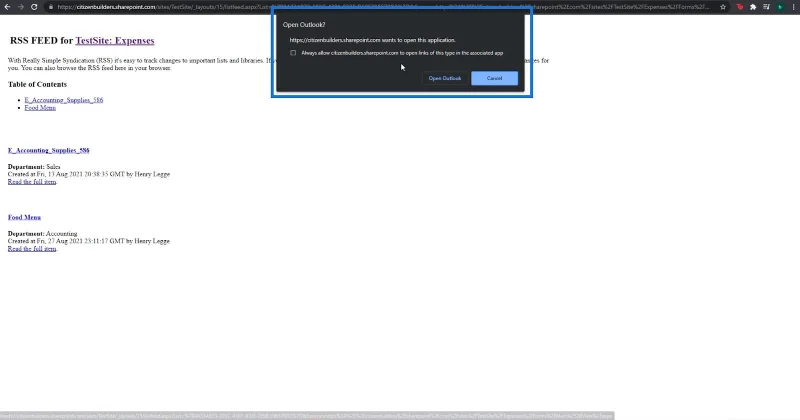
Task: Go back using browser back arrow
Action: point(7,7)
